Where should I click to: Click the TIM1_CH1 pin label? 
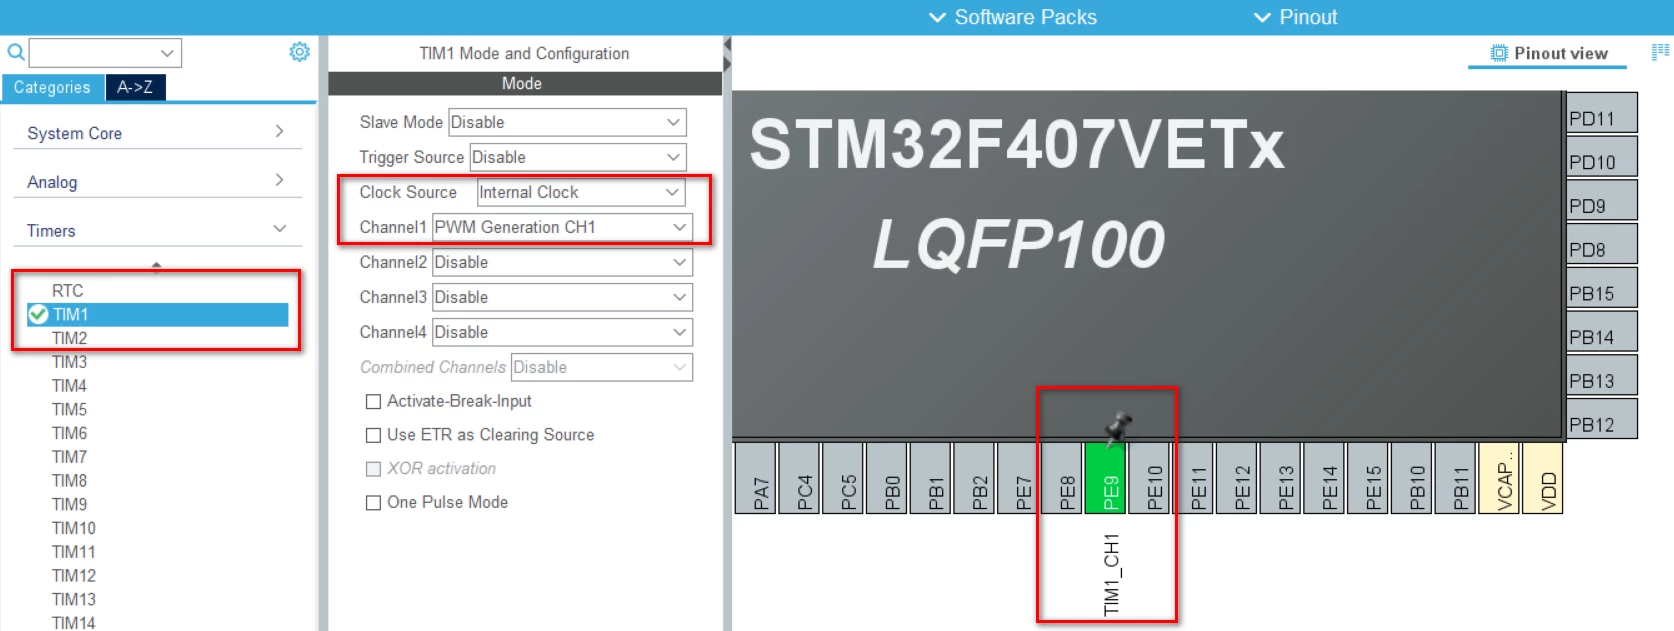[x=1111, y=574]
